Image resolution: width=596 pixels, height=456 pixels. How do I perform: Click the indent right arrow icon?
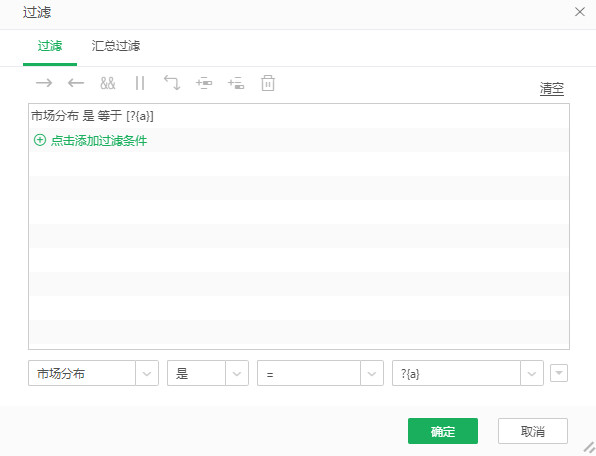44,82
